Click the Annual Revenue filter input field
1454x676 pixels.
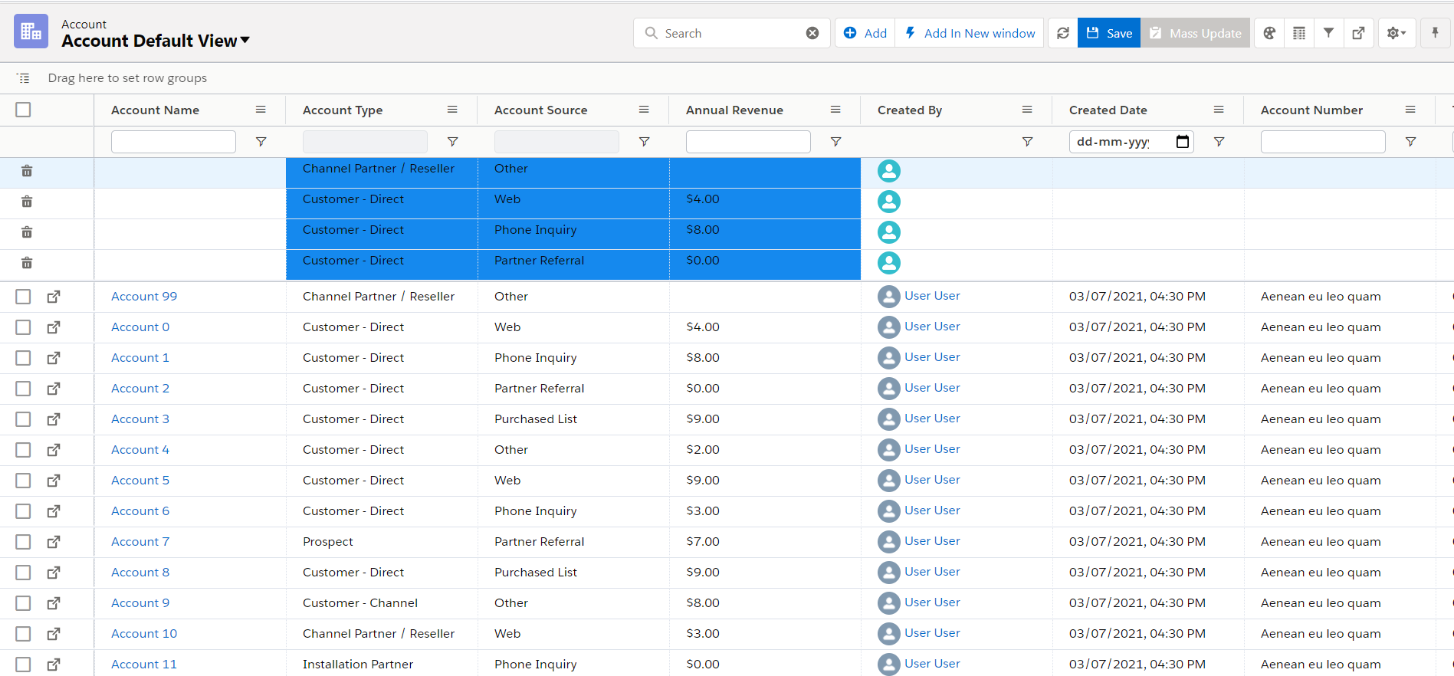(x=747, y=142)
